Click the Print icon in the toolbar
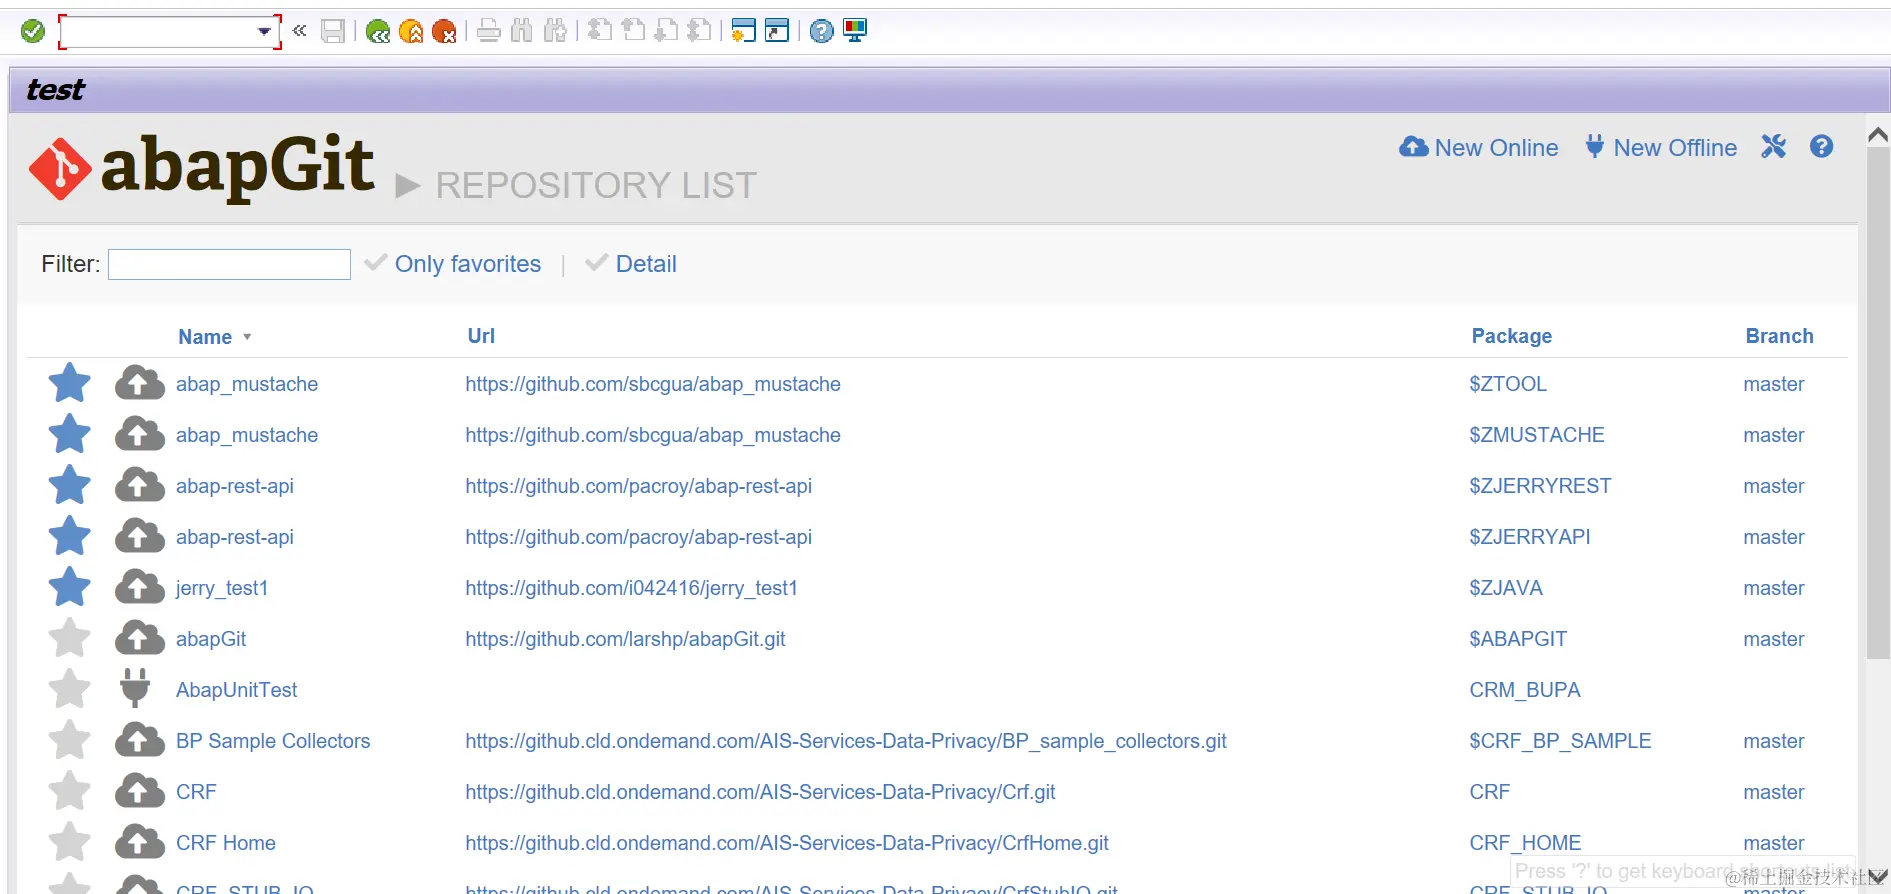 tap(489, 31)
